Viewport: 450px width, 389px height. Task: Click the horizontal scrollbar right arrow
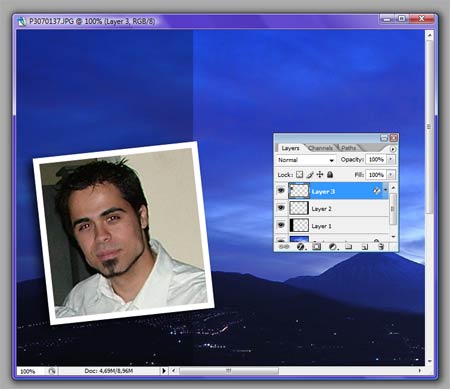tap(420, 371)
